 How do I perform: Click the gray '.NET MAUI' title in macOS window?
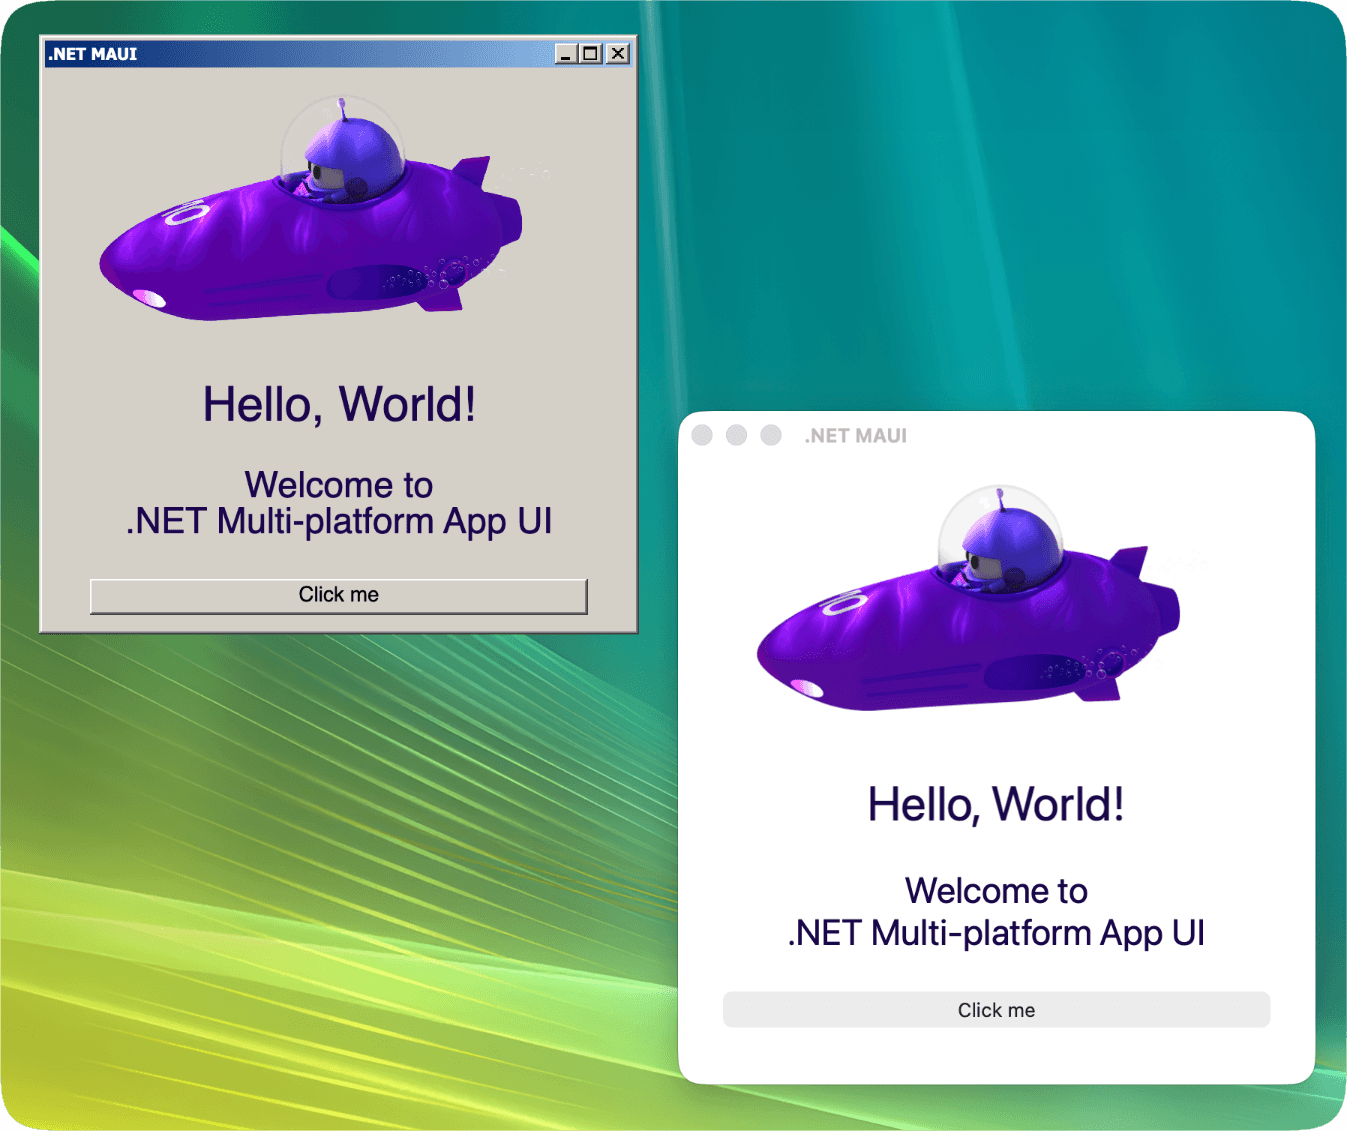(x=856, y=436)
